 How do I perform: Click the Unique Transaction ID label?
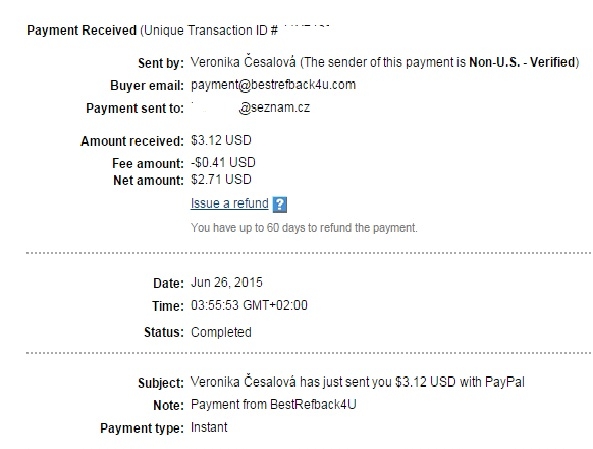[x=211, y=30]
